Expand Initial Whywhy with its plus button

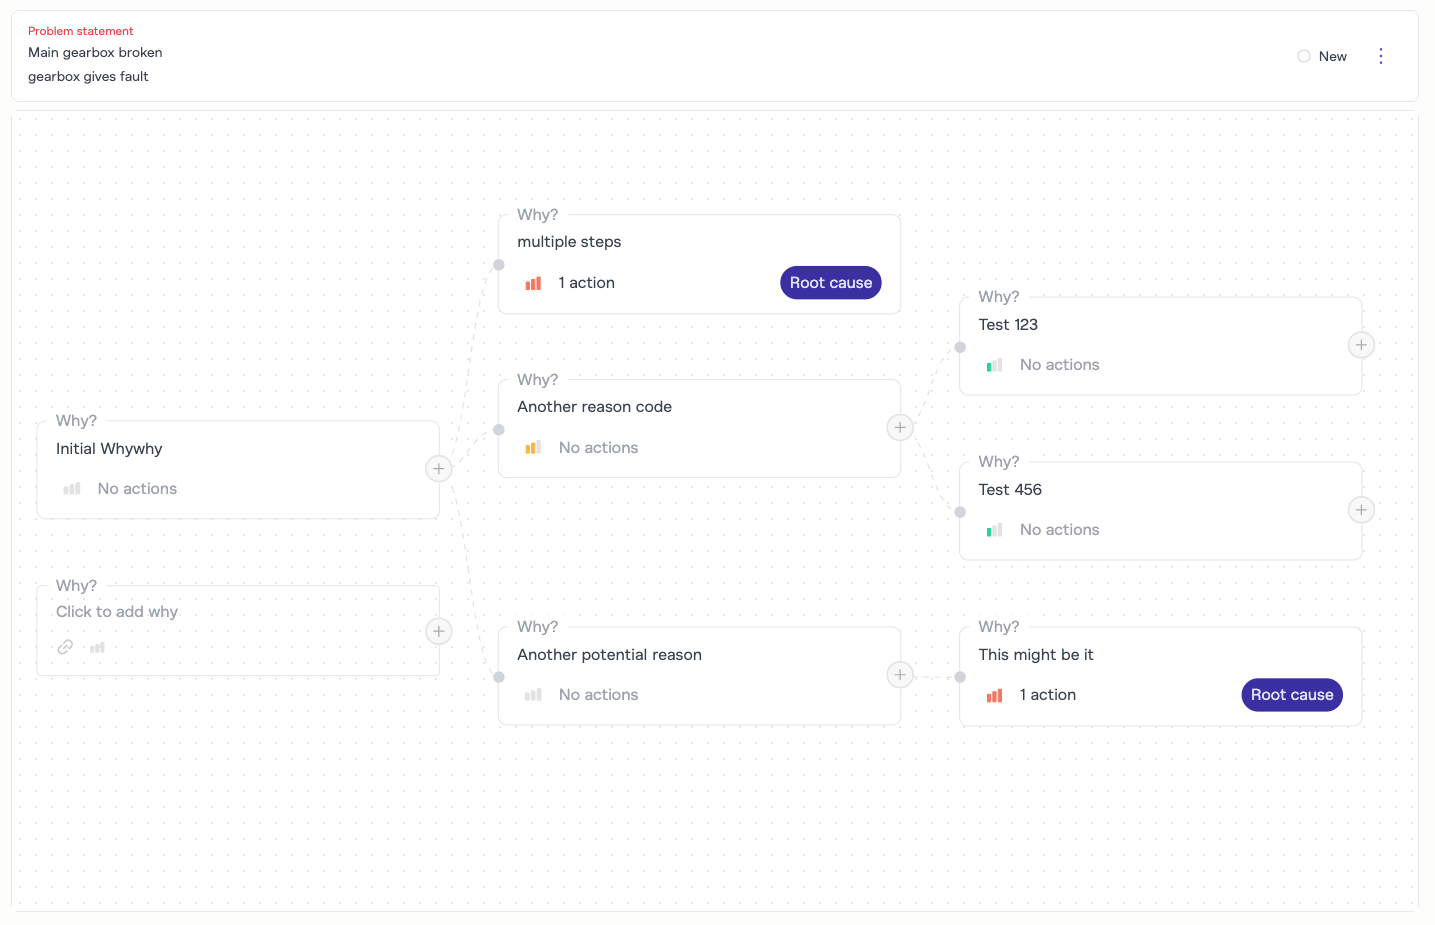tap(439, 468)
